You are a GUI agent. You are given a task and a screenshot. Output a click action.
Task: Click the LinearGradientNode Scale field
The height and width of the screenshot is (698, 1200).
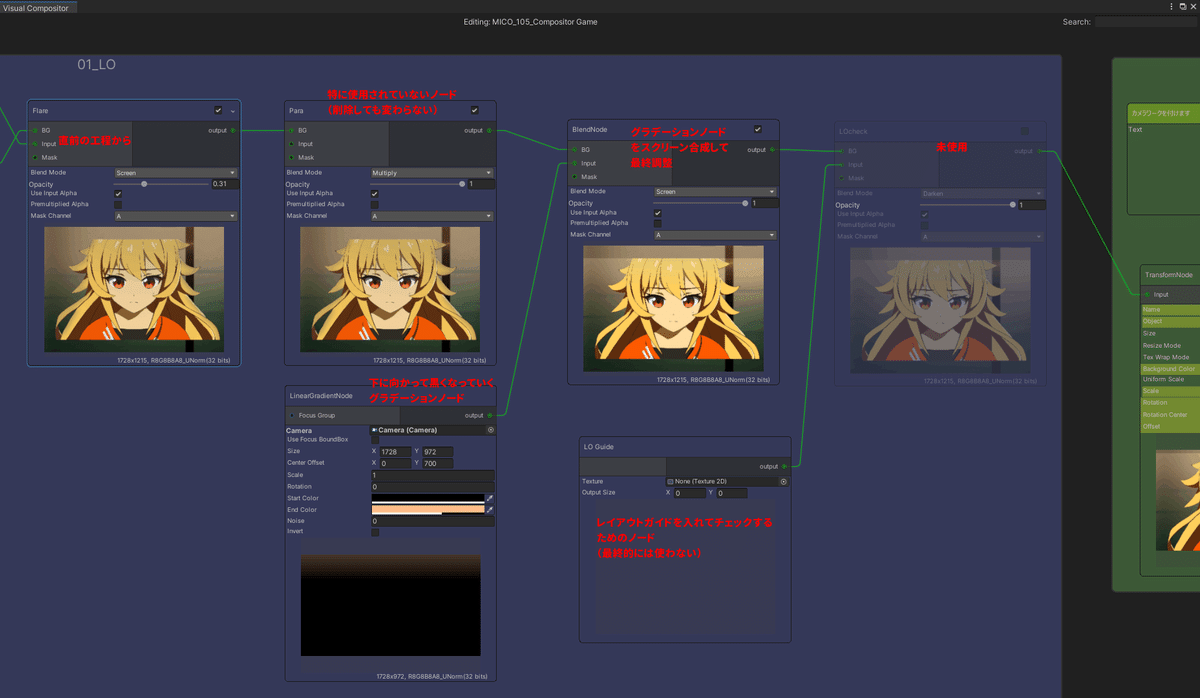click(x=432, y=475)
